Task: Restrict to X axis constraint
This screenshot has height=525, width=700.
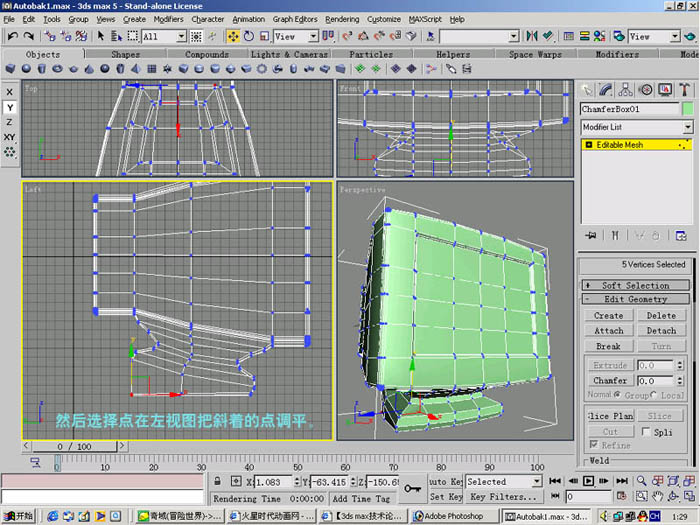Action: 9,92
